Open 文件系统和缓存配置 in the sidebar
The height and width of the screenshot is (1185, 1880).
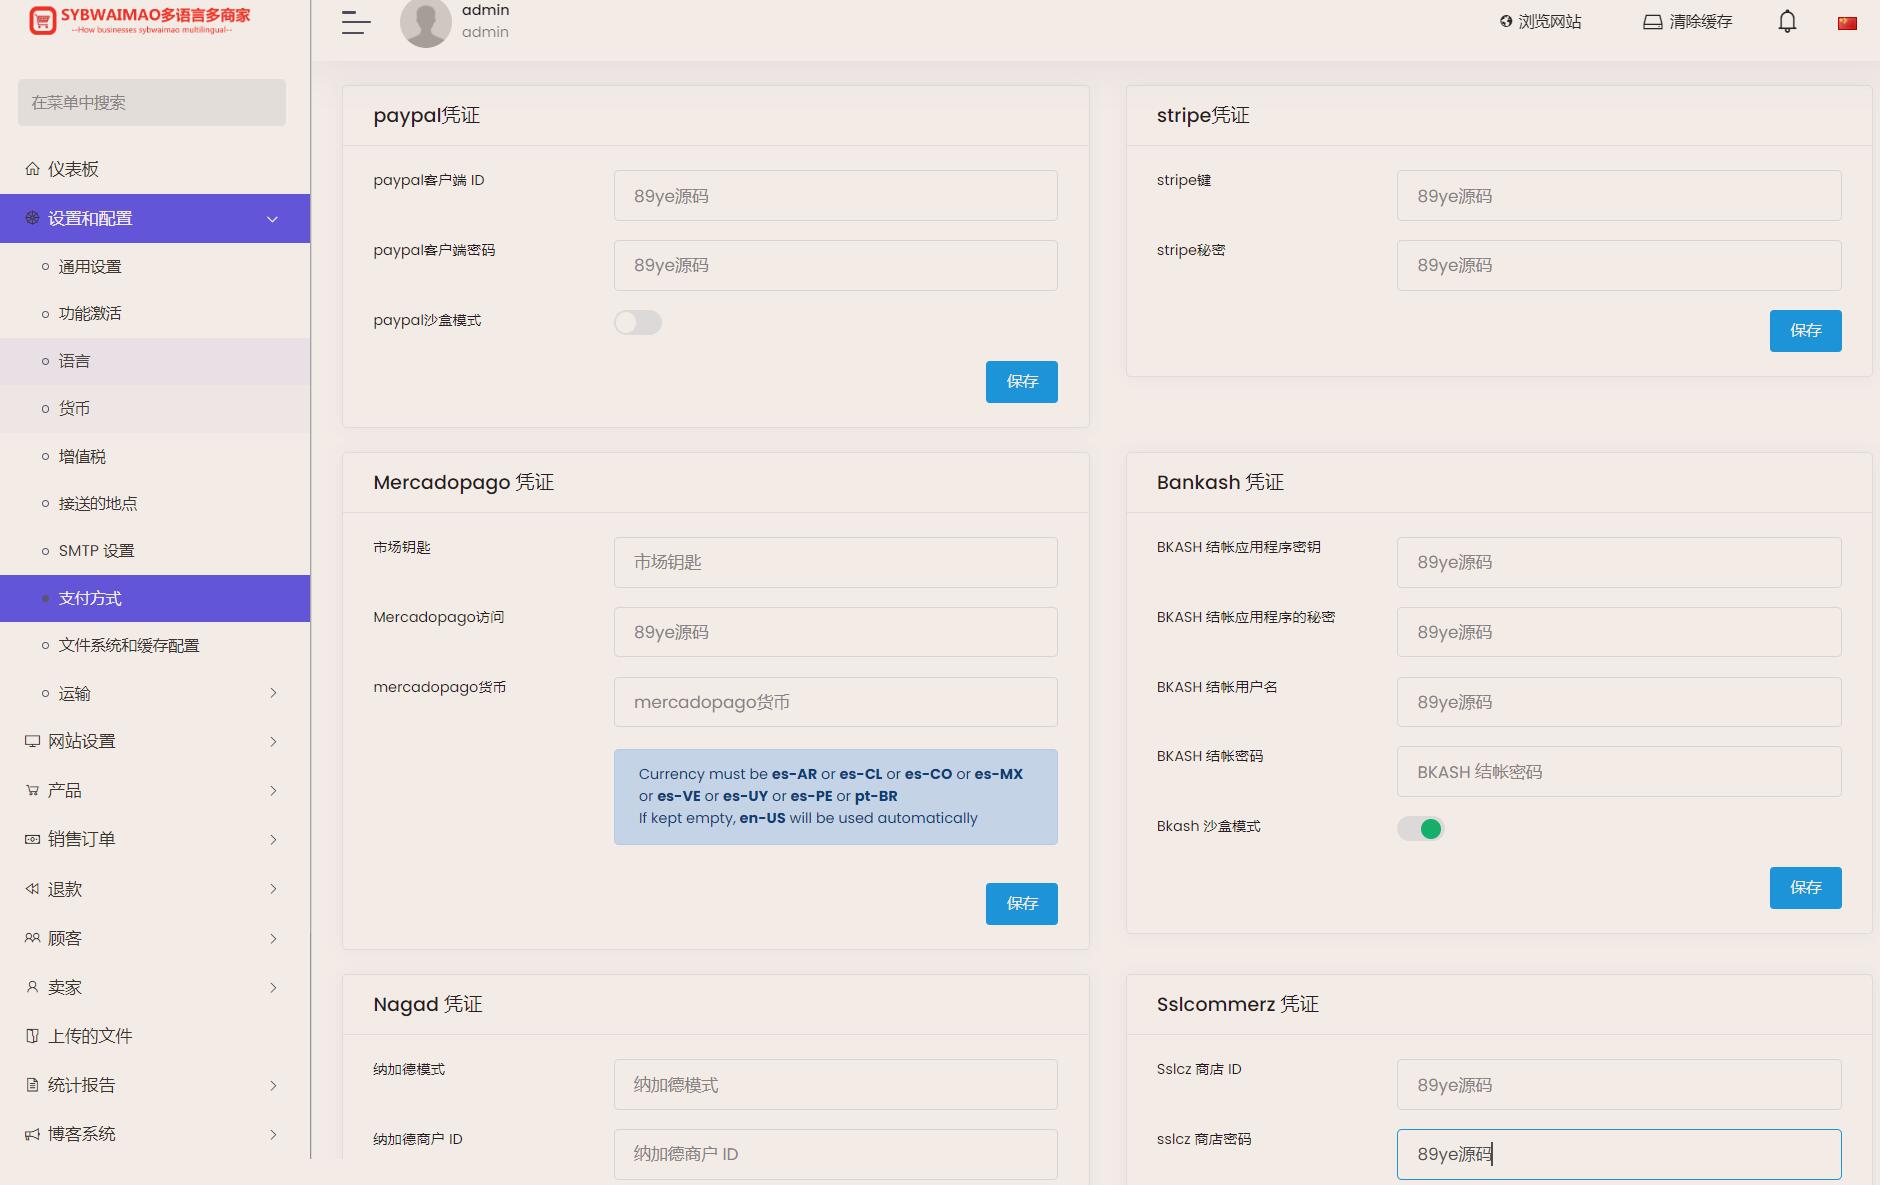click(x=155, y=646)
